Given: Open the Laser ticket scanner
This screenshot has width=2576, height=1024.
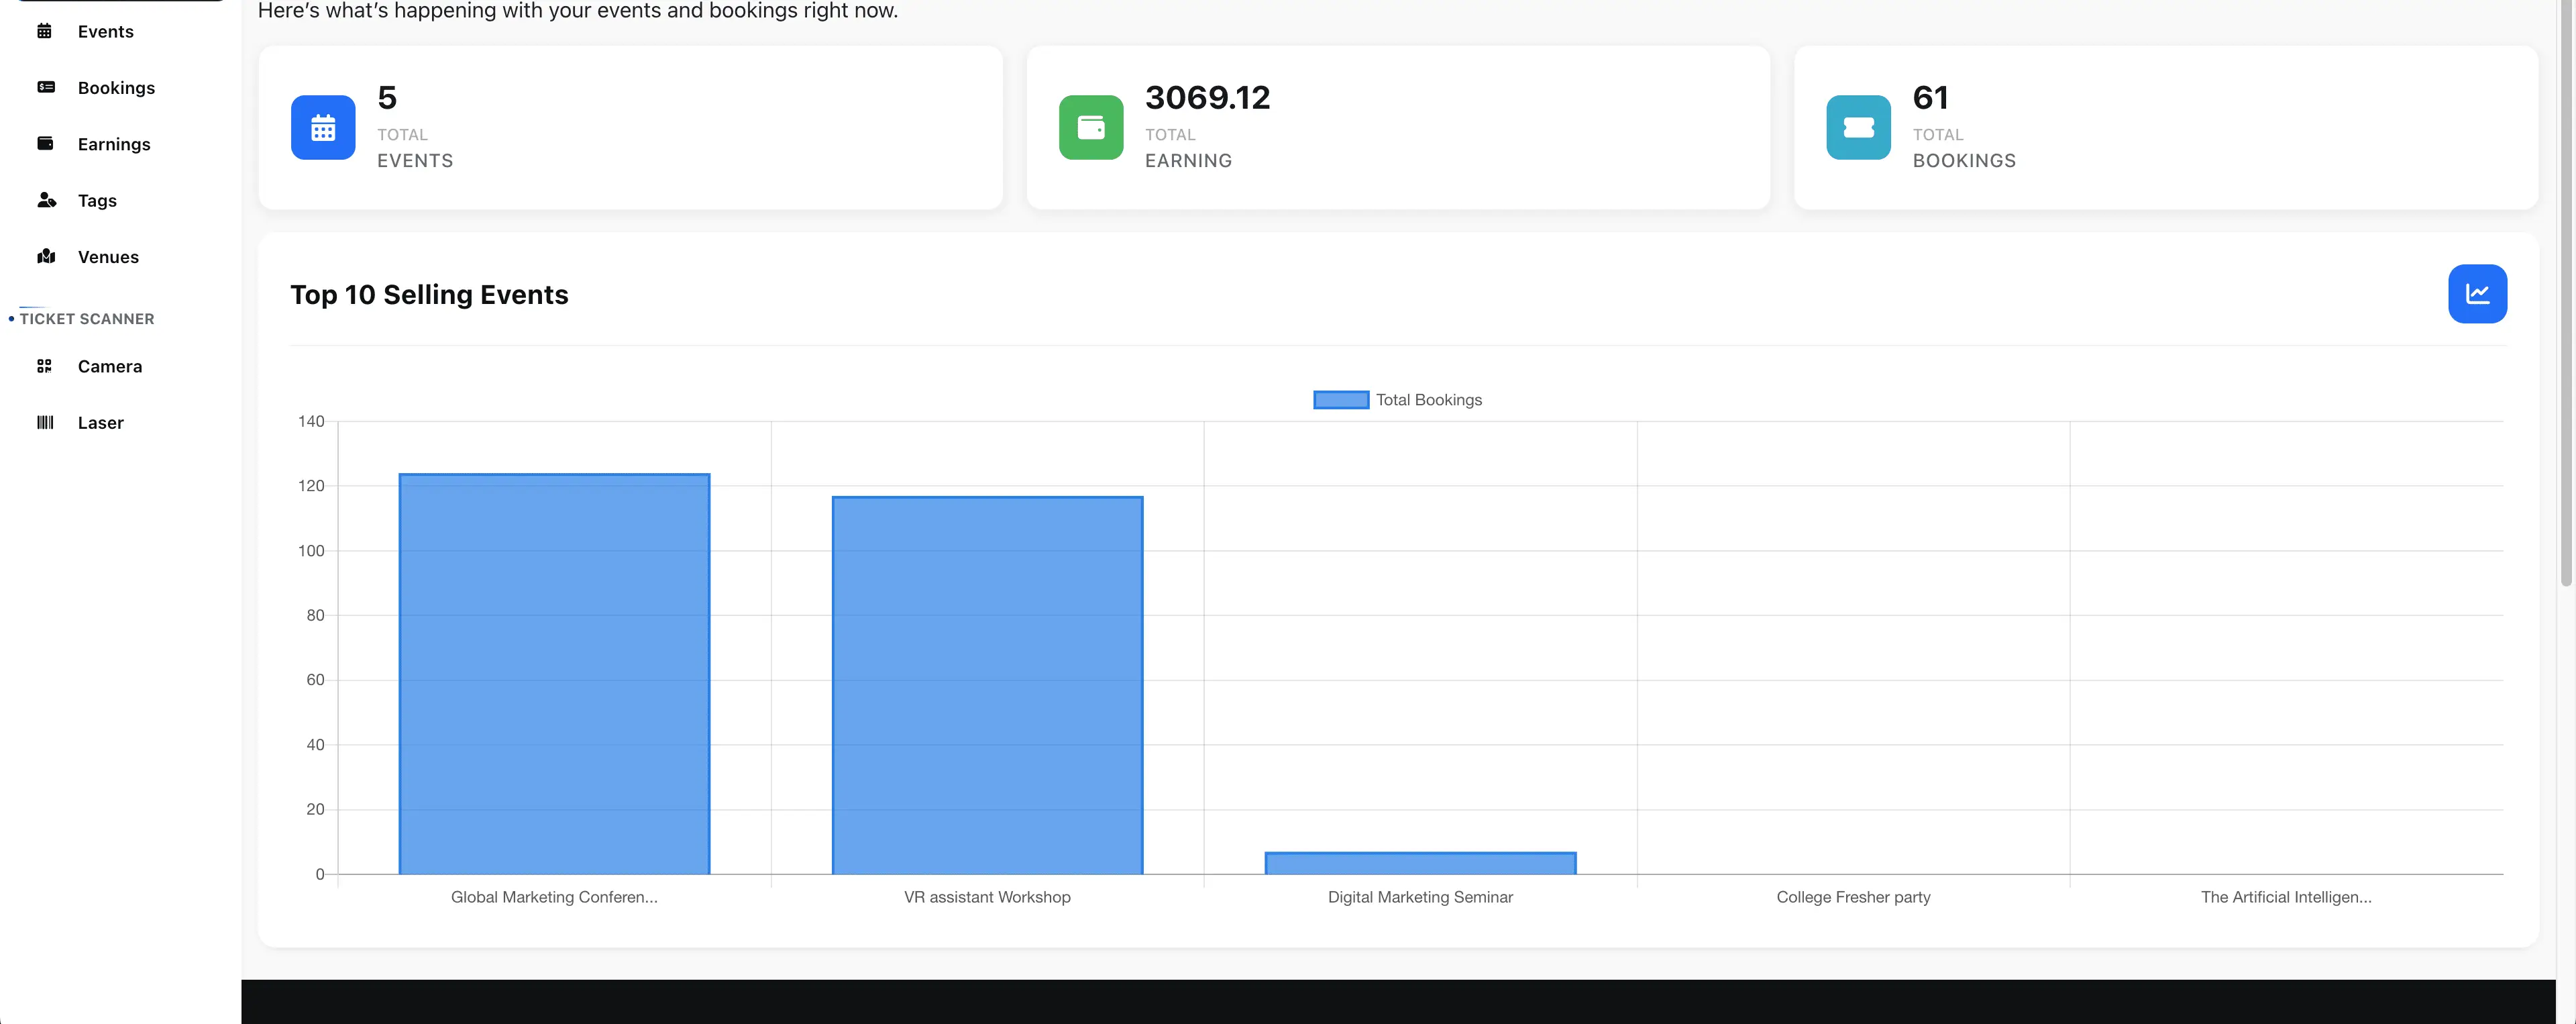Looking at the screenshot, I should tap(101, 422).
